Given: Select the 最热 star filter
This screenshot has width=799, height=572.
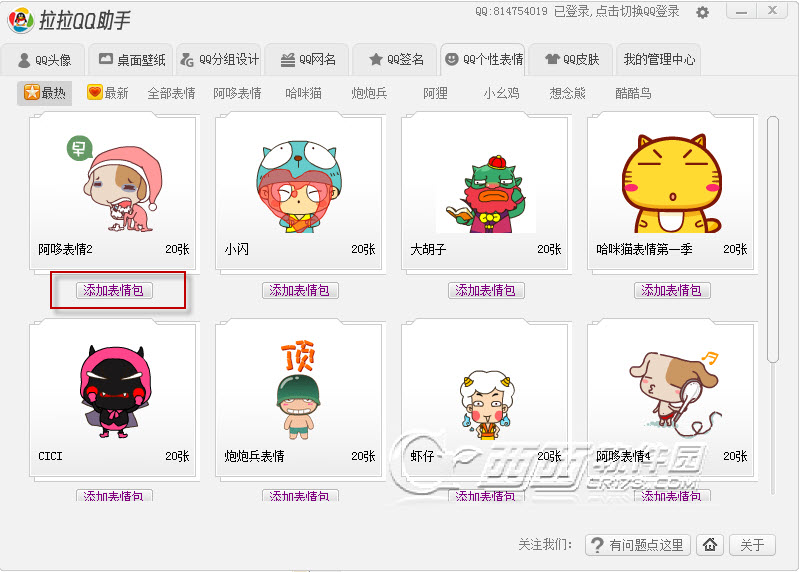Looking at the screenshot, I should tap(44, 93).
